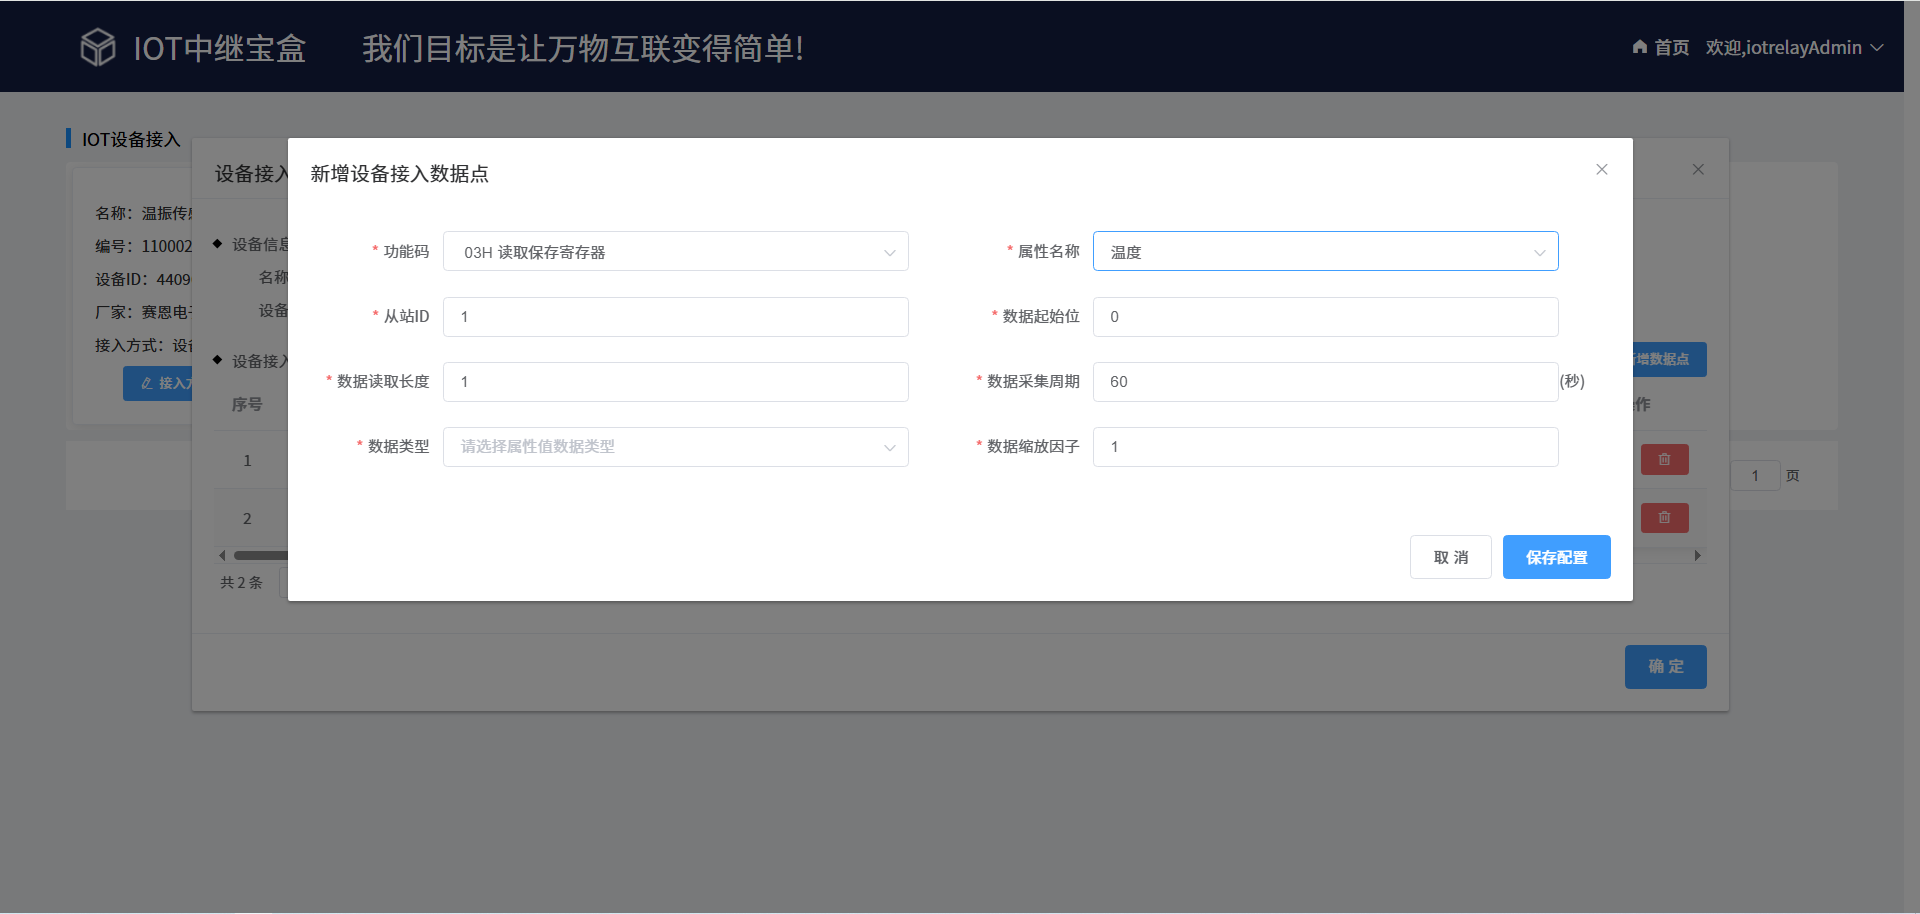The height and width of the screenshot is (914, 1920).
Task: Open the iotrelayAdmin user menu
Action: [1794, 48]
